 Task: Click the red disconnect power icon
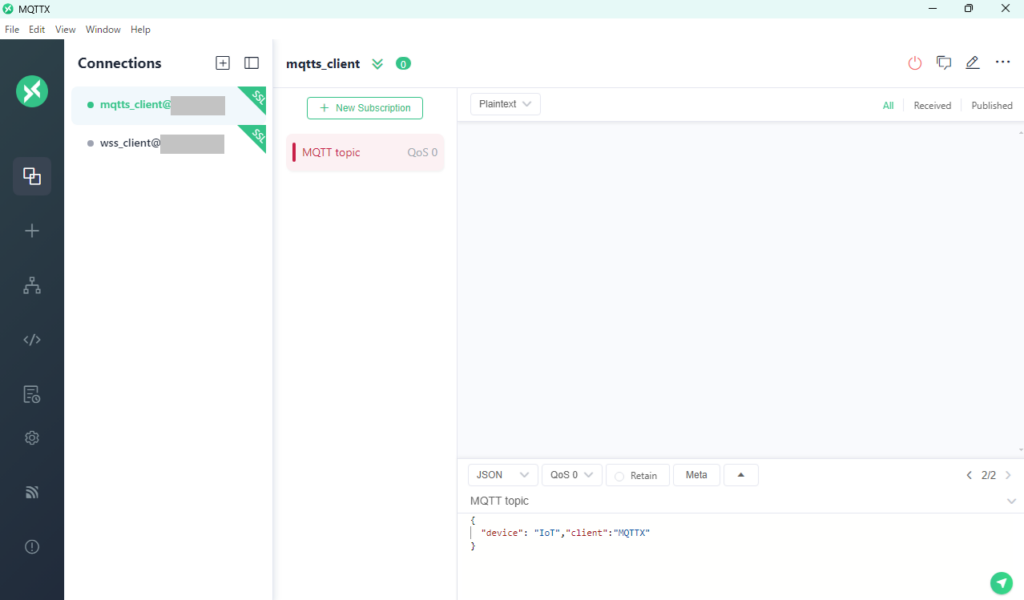point(914,63)
